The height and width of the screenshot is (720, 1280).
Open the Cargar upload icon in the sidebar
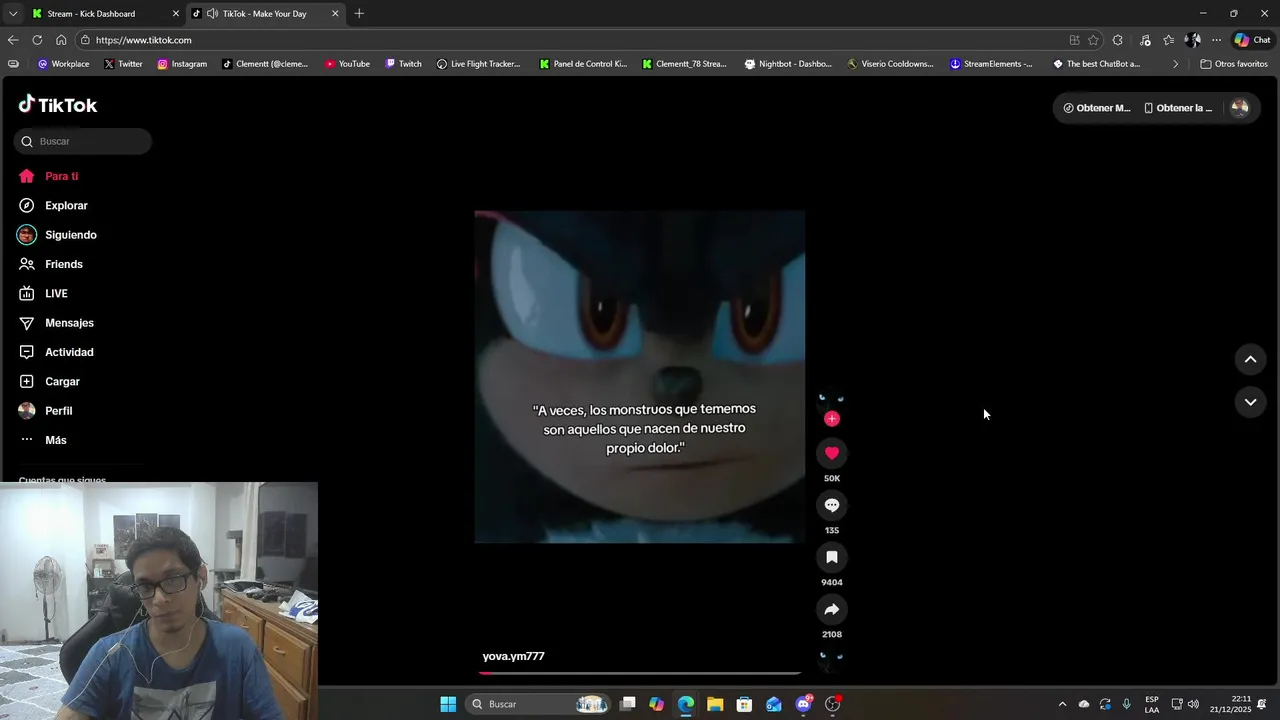point(27,381)
